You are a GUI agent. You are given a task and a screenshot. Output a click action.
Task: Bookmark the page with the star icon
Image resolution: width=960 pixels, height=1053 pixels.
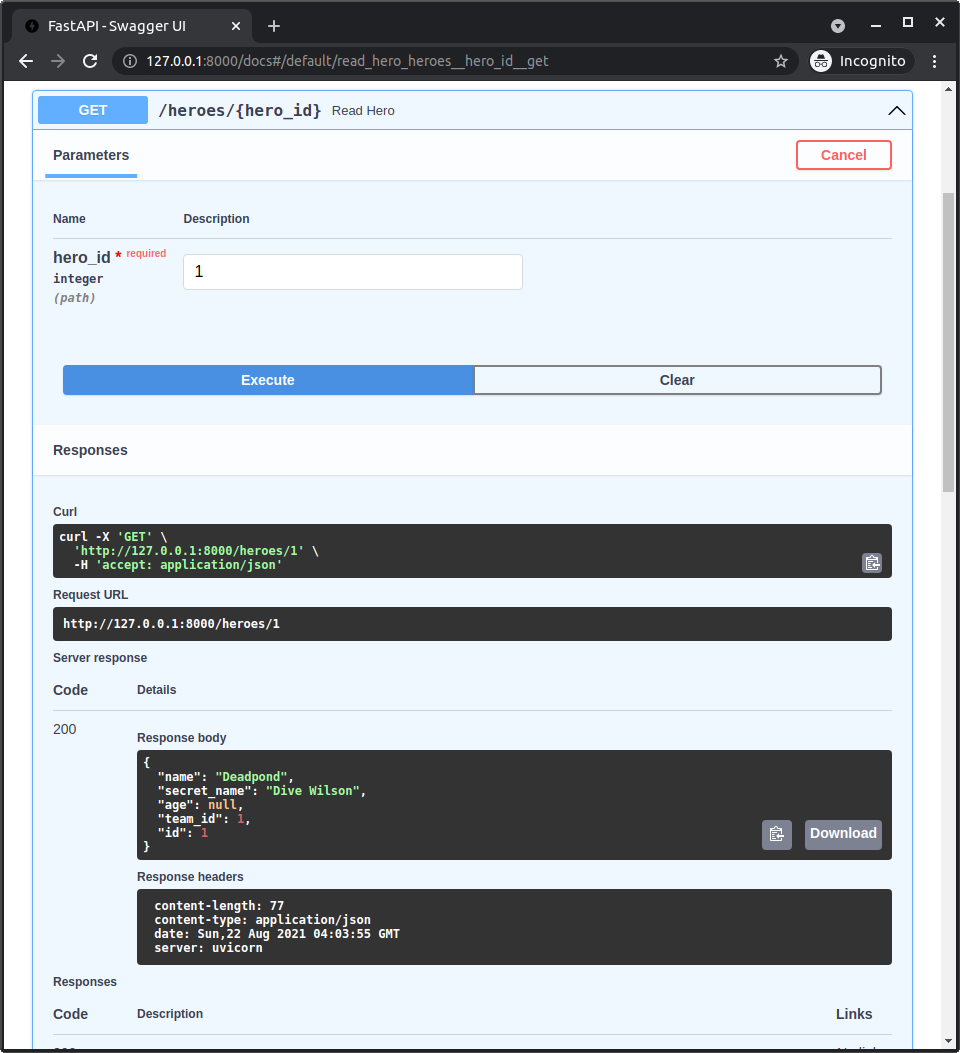coord(781,61)
